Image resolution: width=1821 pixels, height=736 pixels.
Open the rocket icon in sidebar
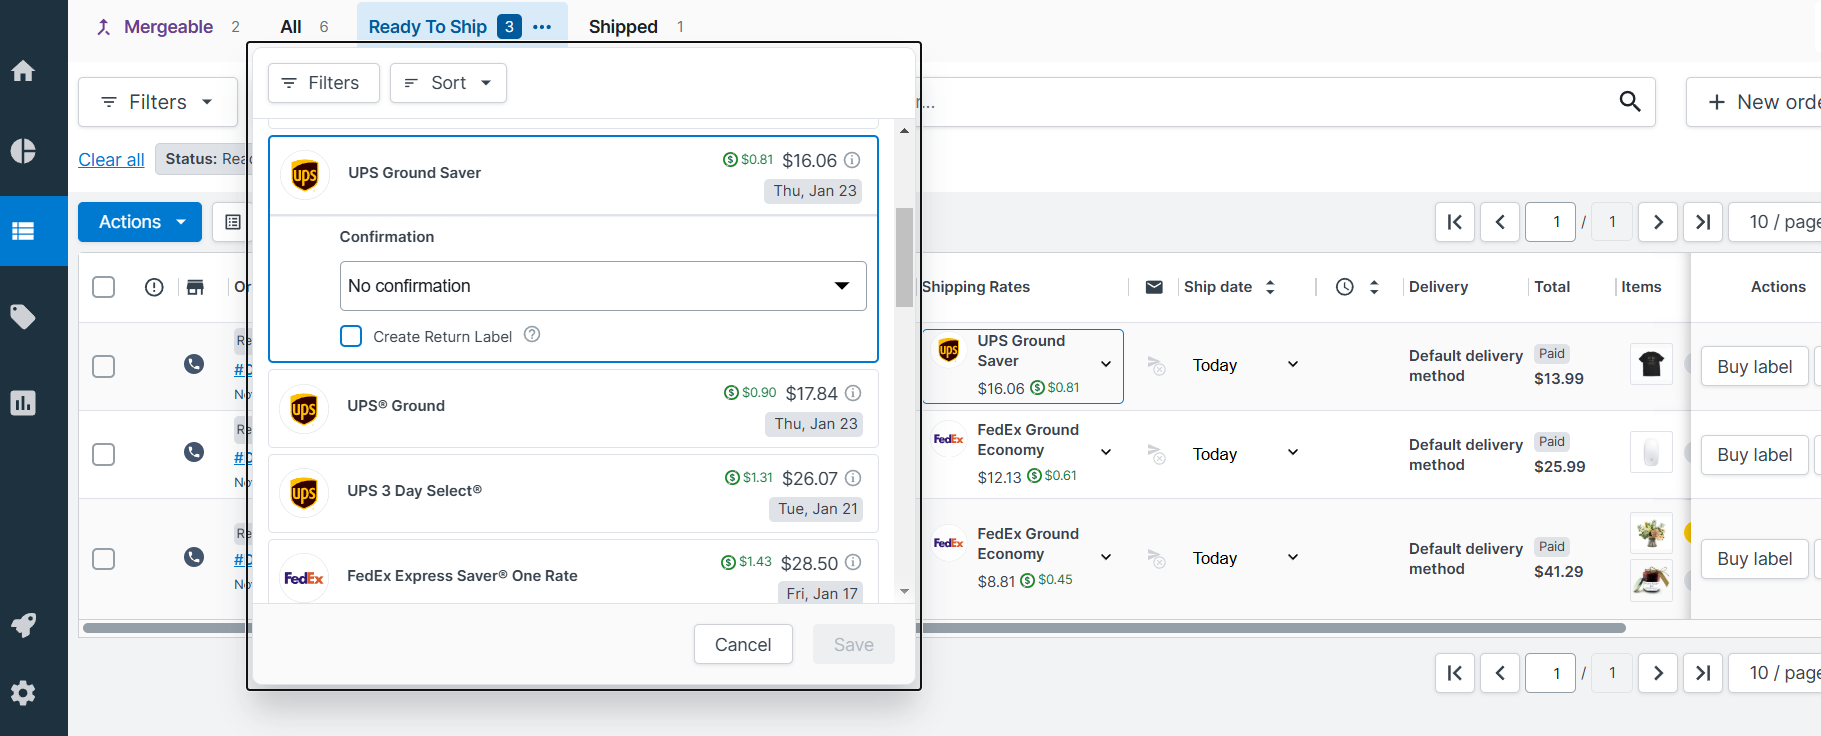[x=23, y=625]
